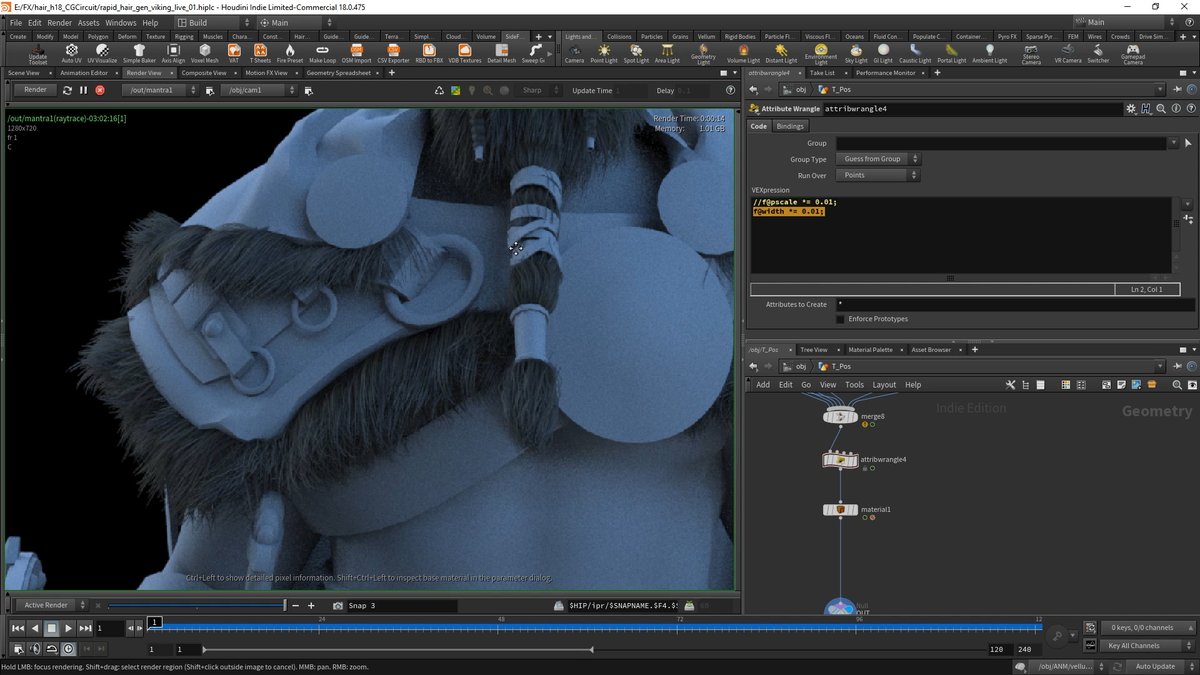This screenshot has width=1200, height=675.
Task: Switch to the Bindings tab
Action: pos(790,126)
